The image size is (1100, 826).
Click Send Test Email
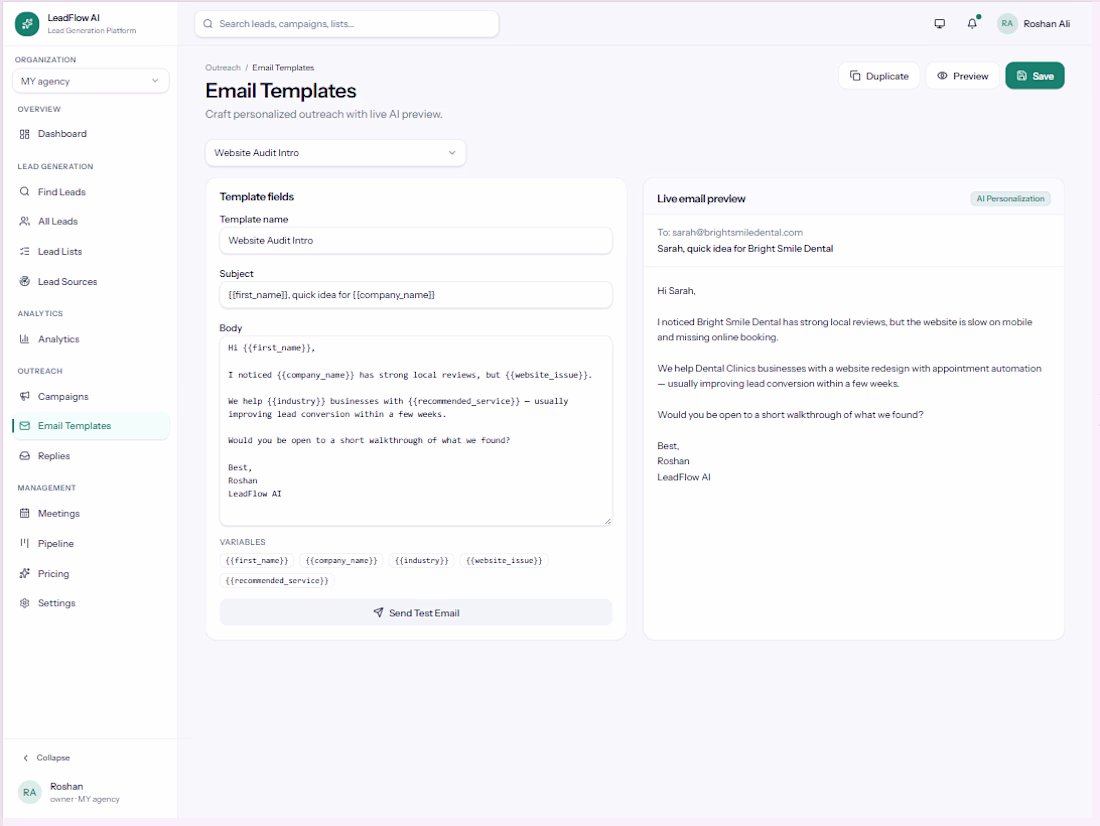tap(416, 613)
